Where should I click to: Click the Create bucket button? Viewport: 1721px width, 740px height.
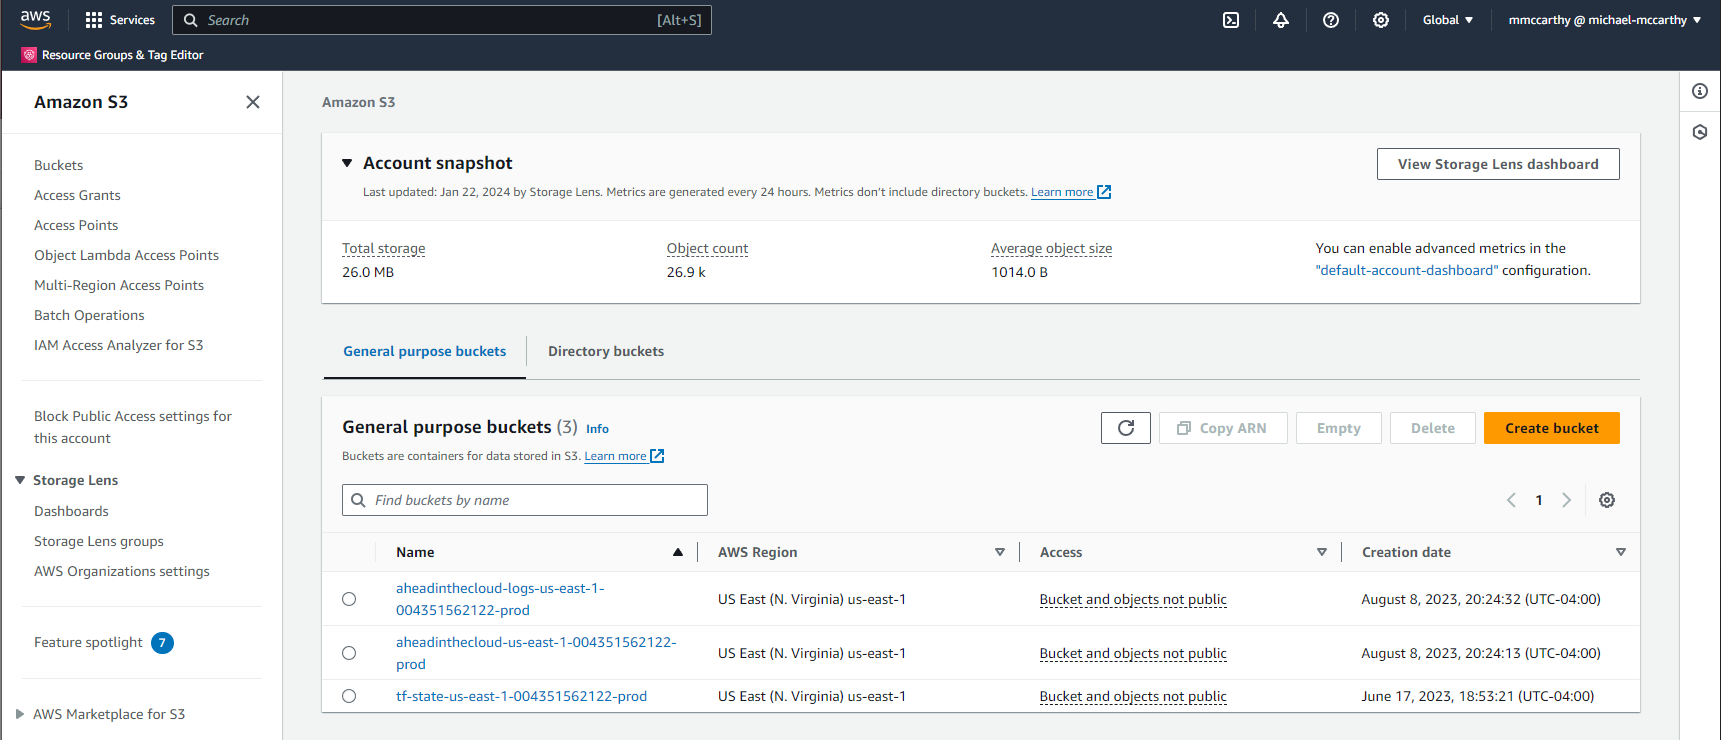(1552, 428)
